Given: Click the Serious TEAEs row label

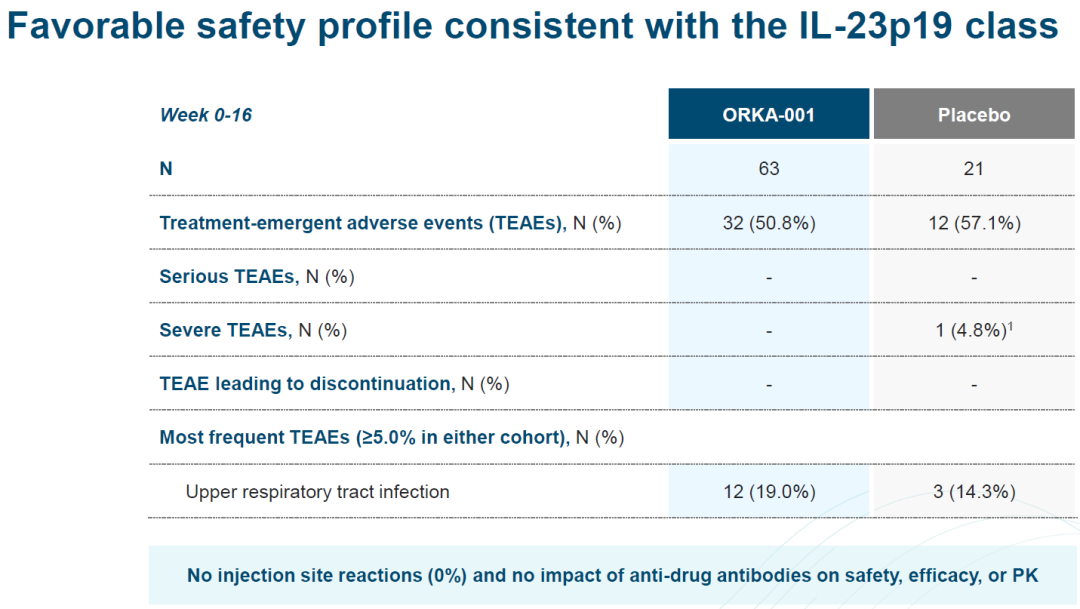Looking at the screenshot, I should click(x=257, y=277).
